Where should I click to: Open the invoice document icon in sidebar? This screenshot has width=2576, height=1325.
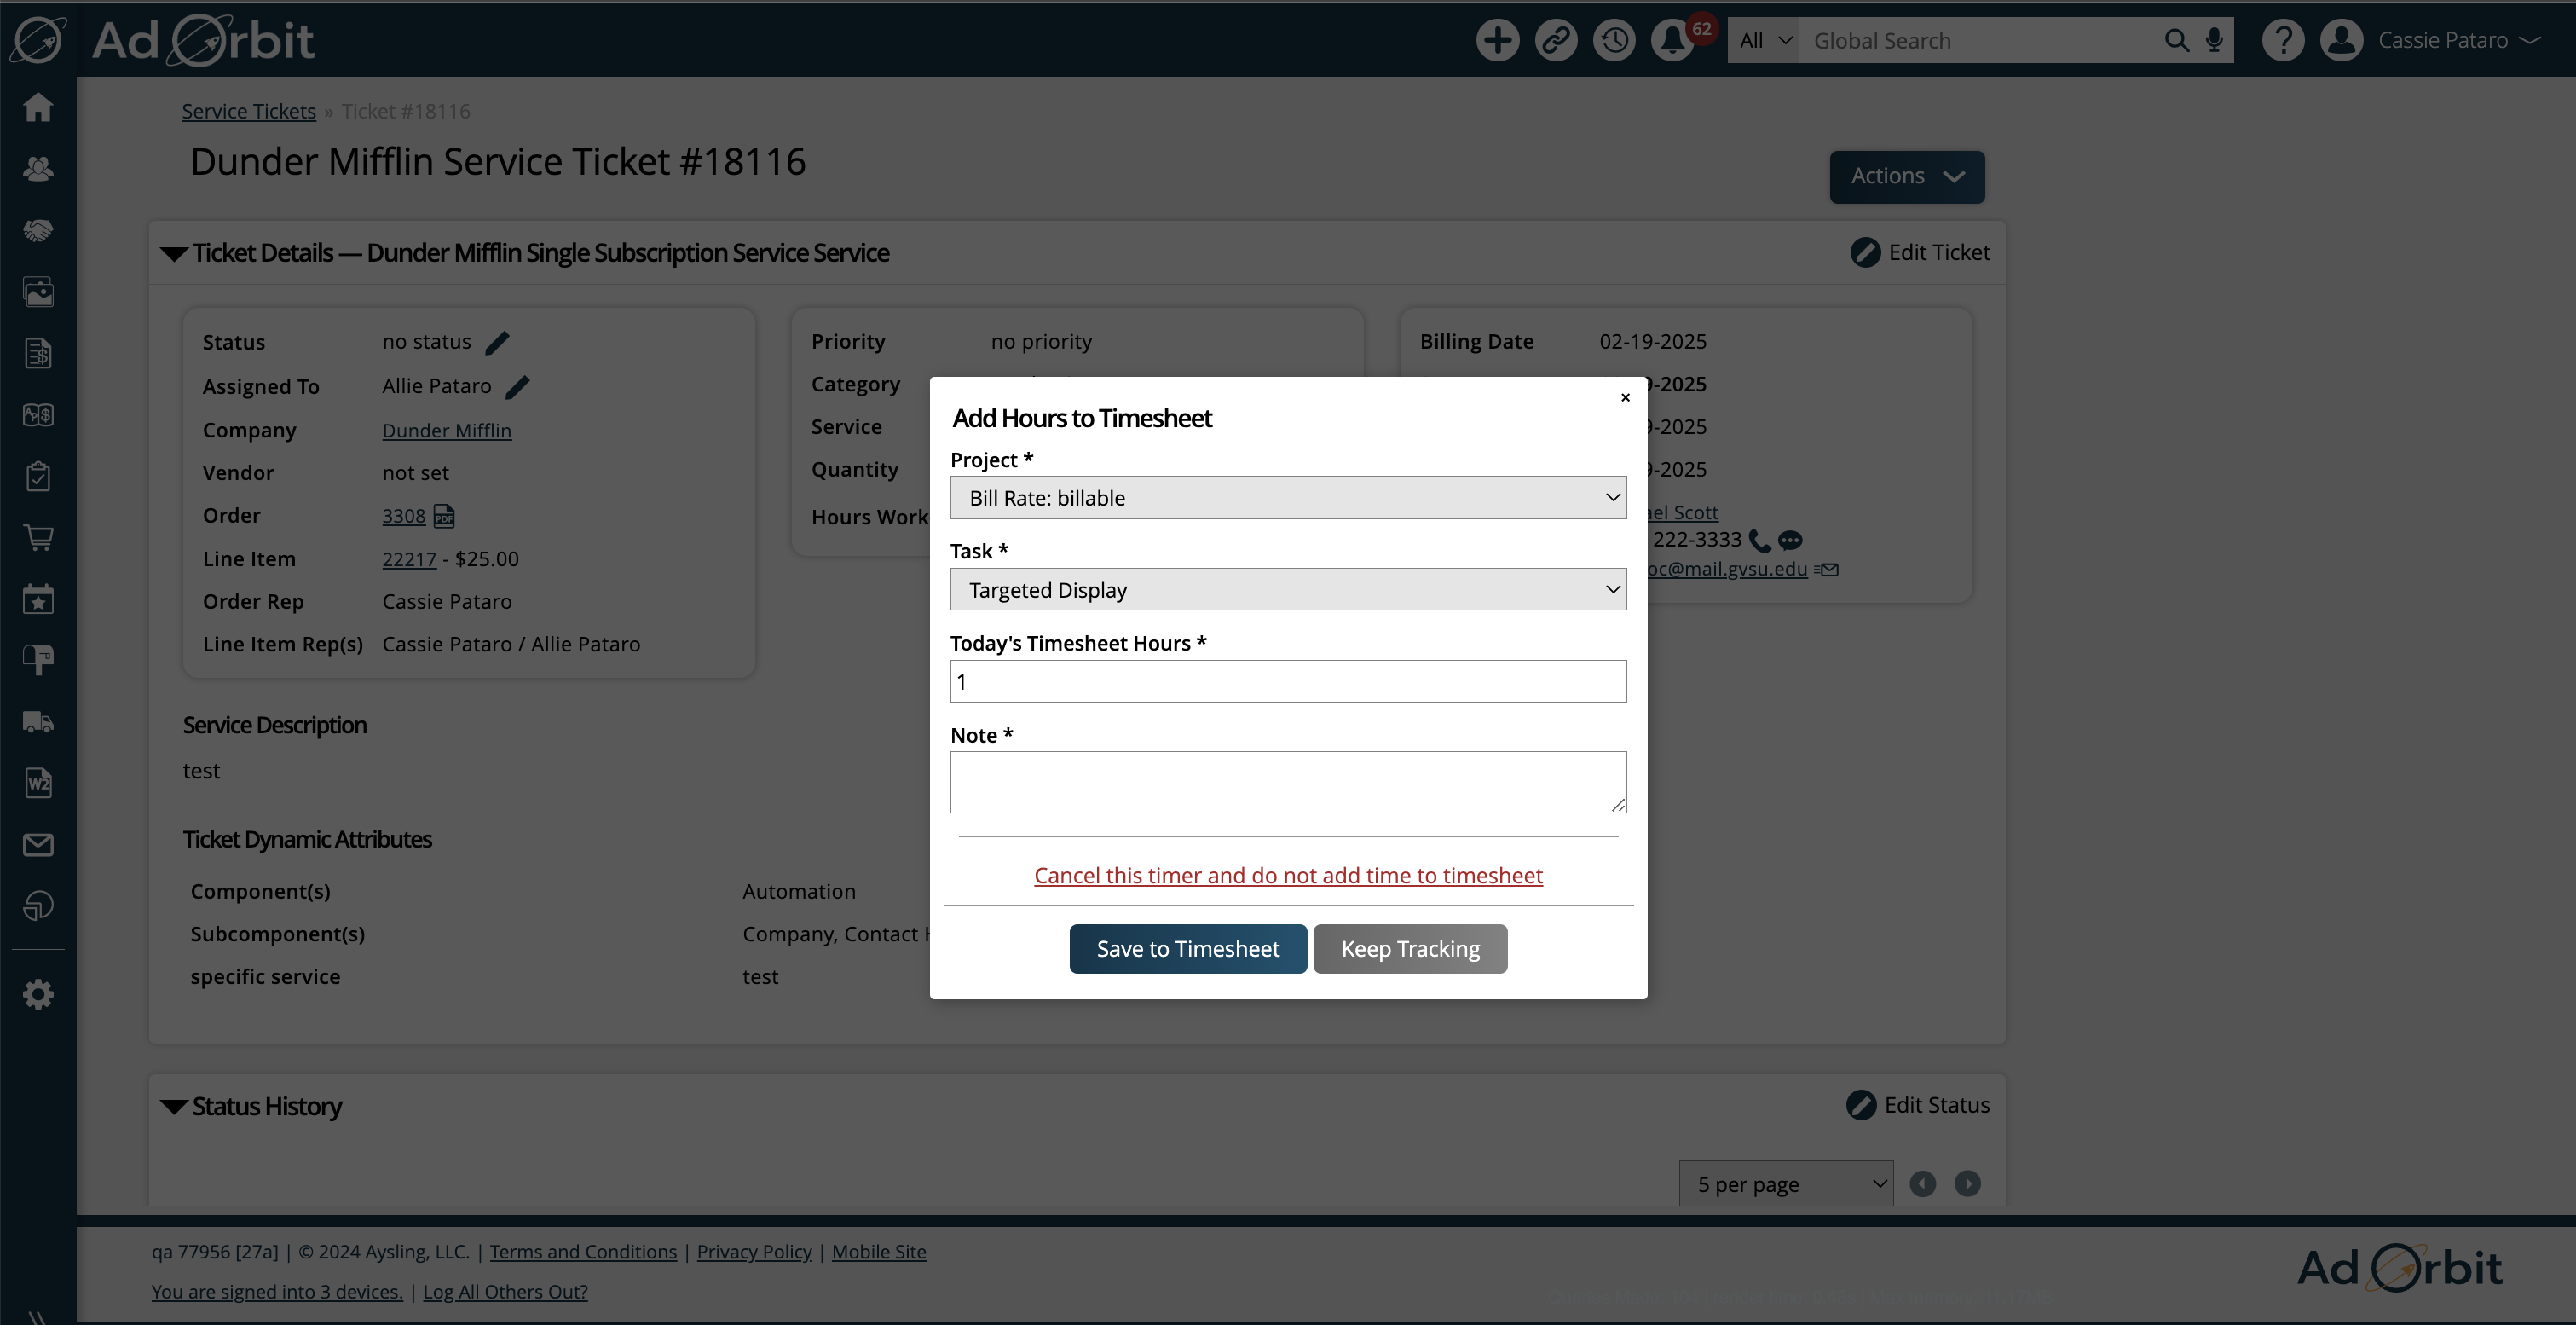click(38, 353)
